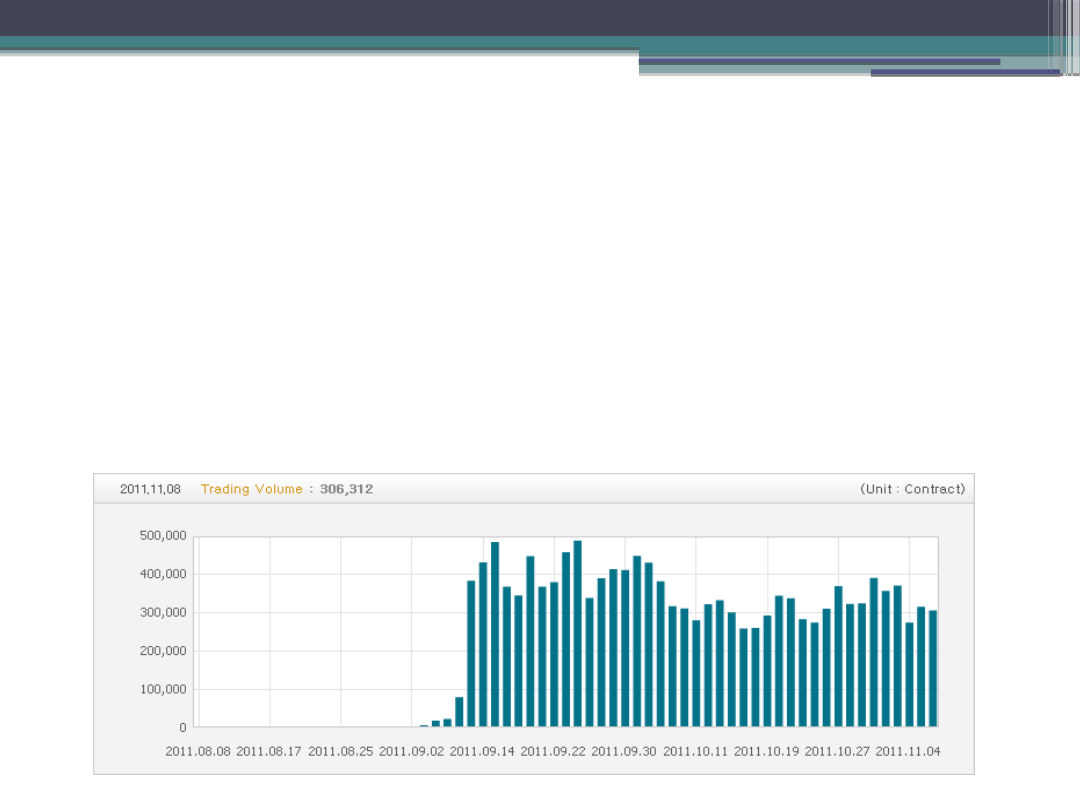Click the 2011.08.08 x-axis date label
1080x810 pixels.
[x=198, y=751]
